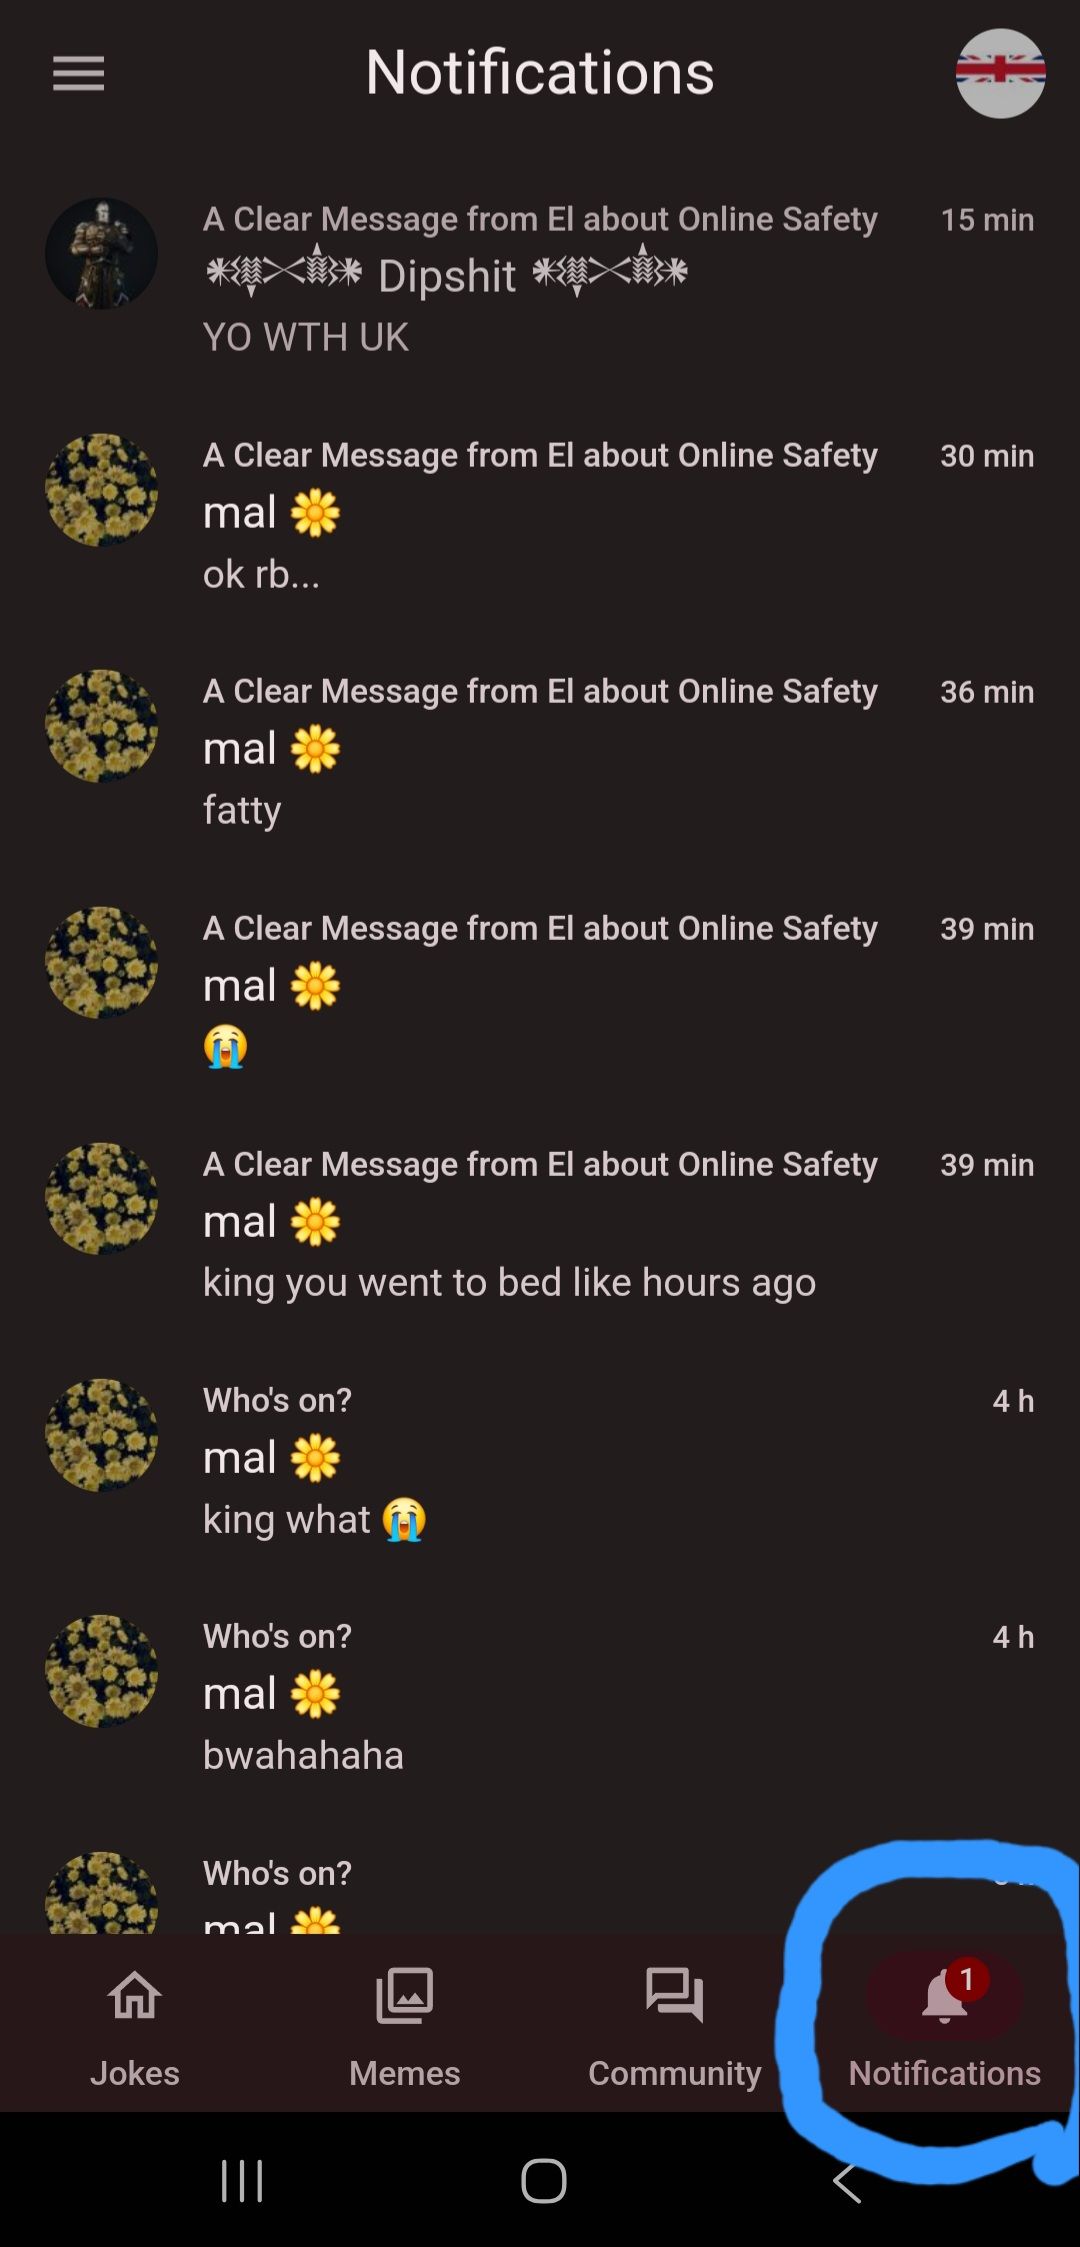
Task: Open the 39 min crying emoji notification
Action: (x=540, y=987)
